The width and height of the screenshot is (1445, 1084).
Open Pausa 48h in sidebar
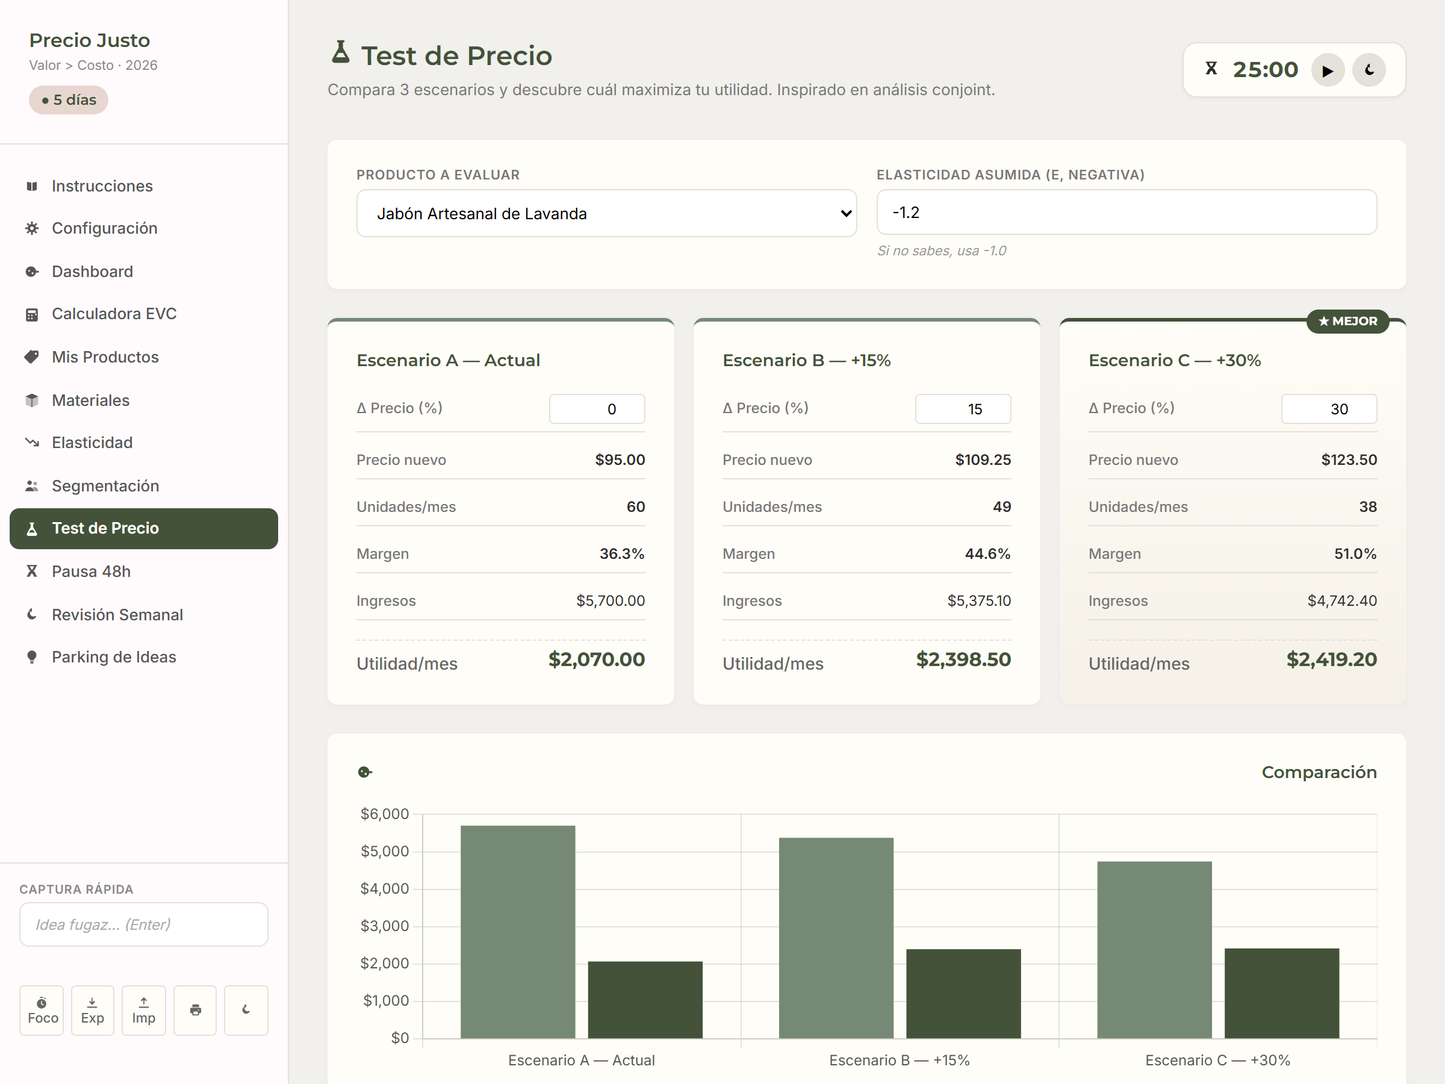pos(144,571)
